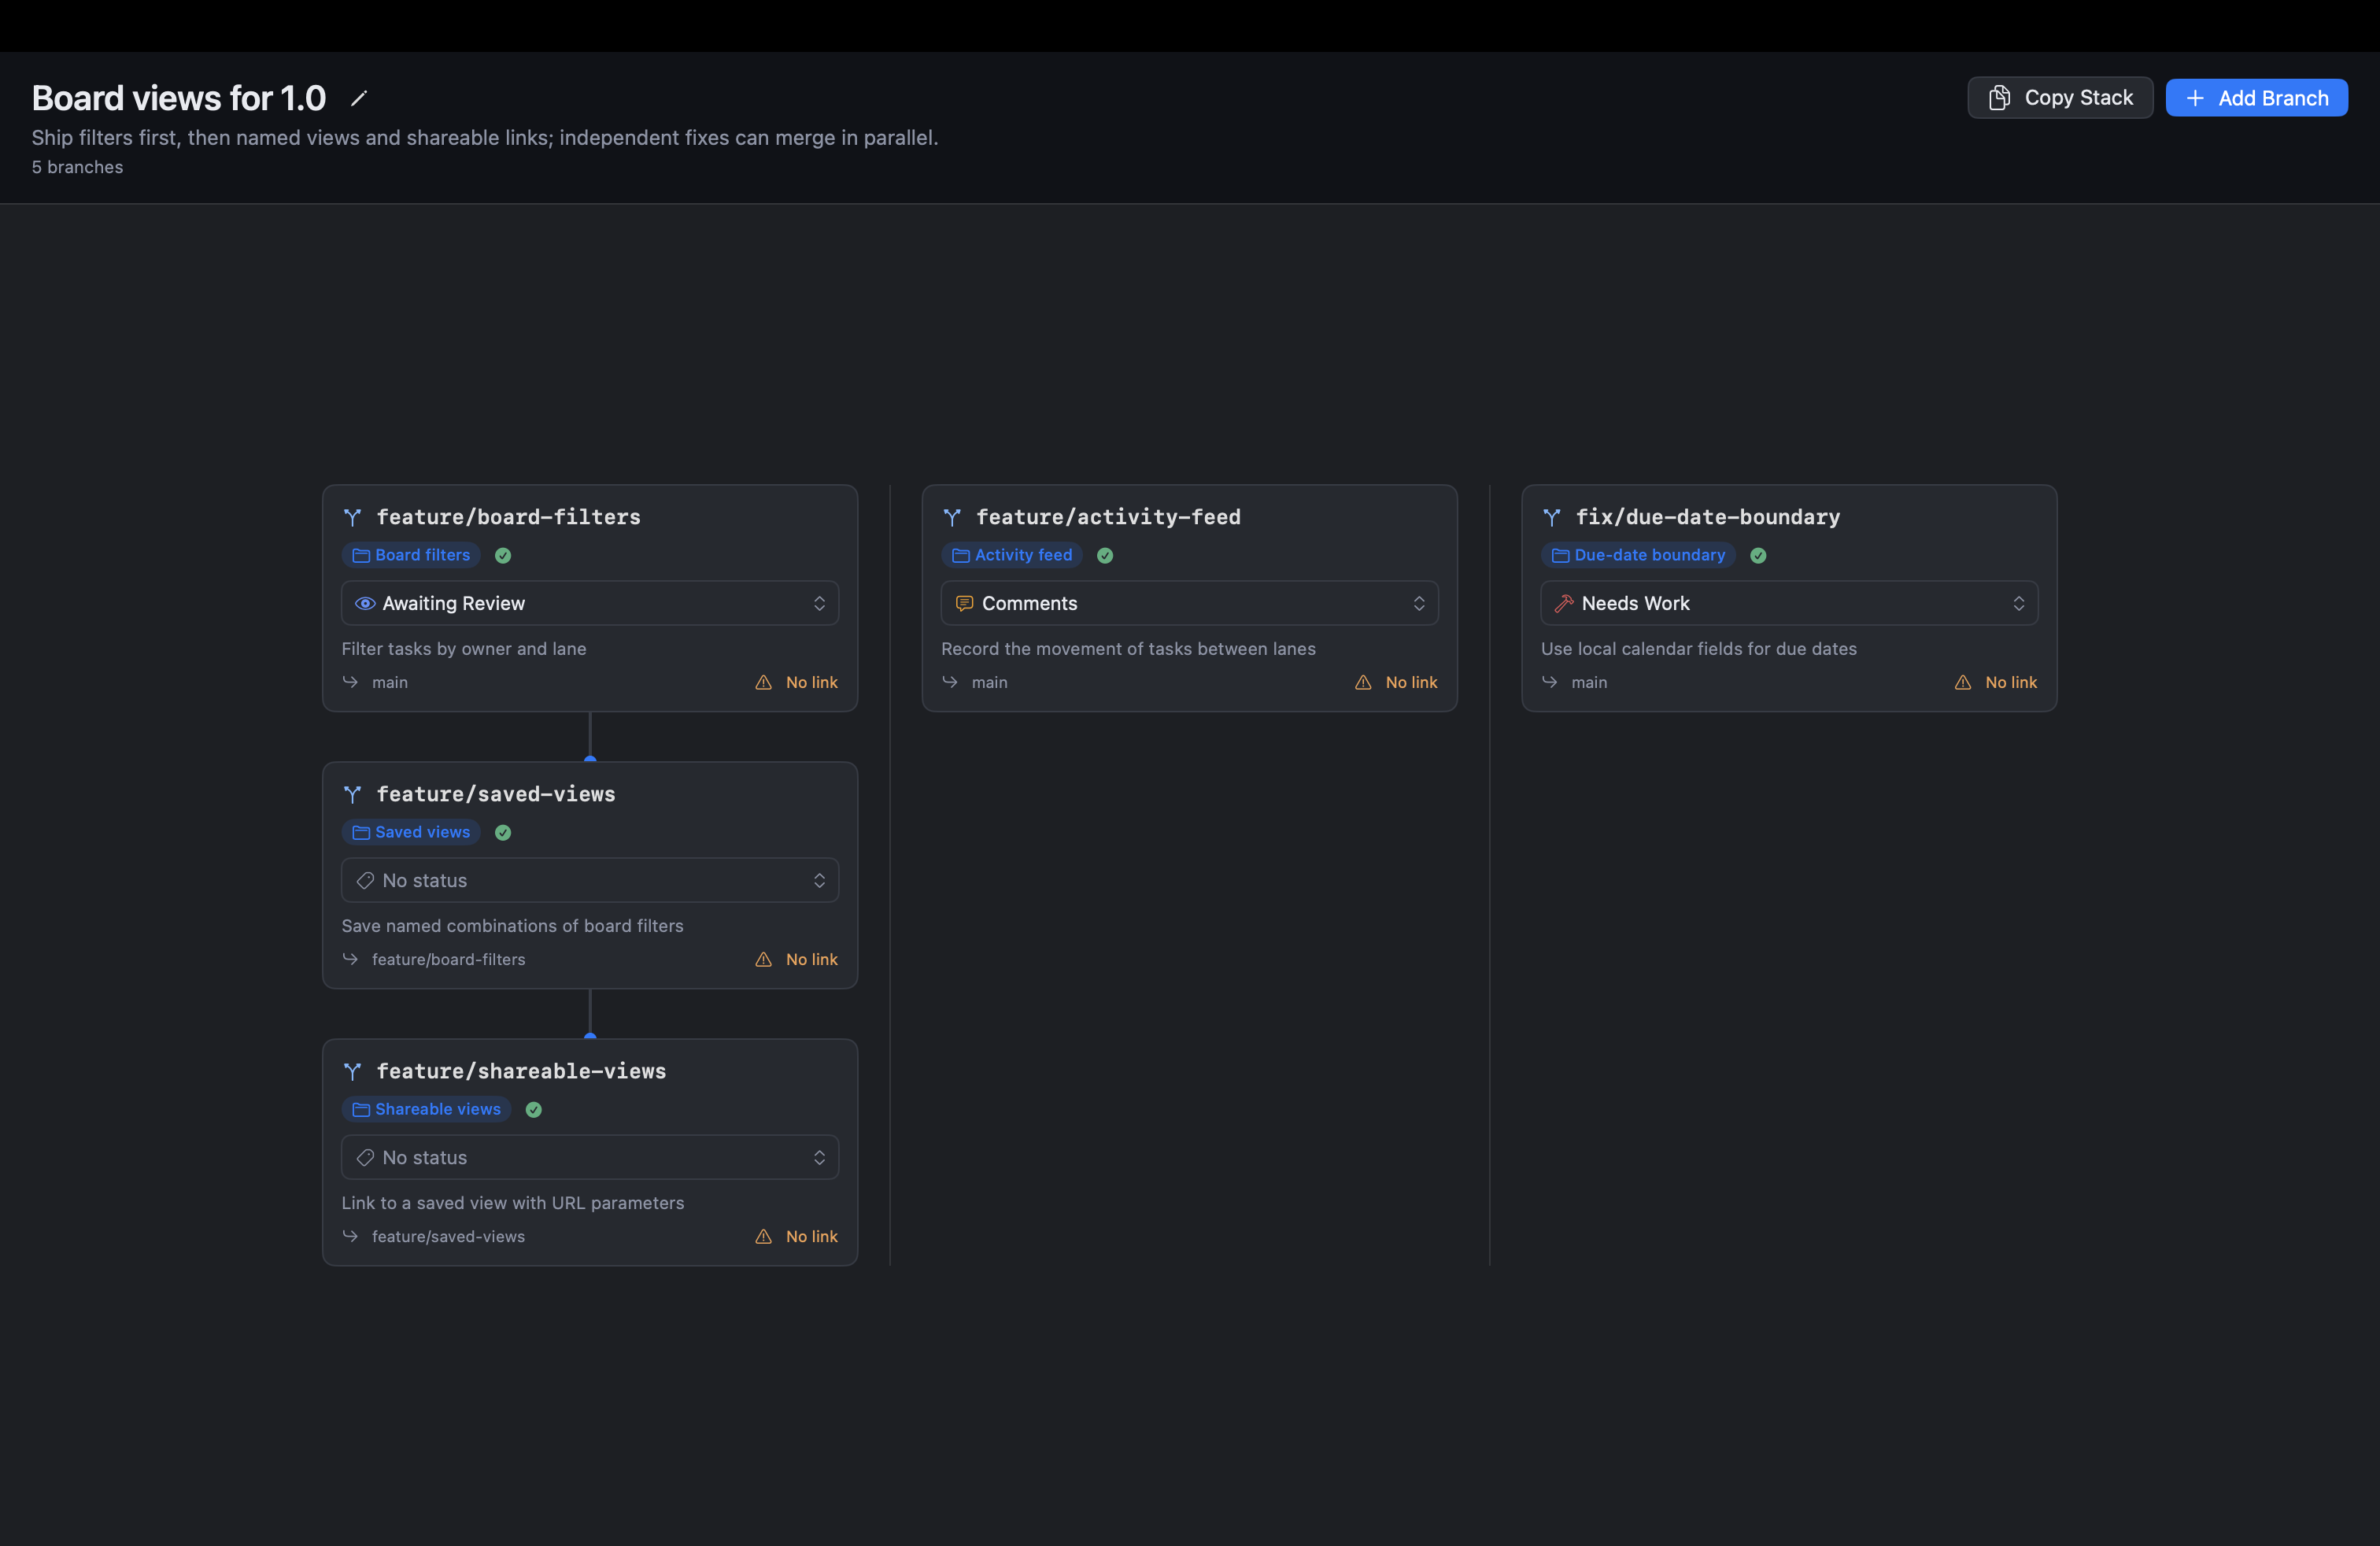Click parent feature/board-filters on saved-views card
2380x1546 pixels.
[x=448, y=959]
